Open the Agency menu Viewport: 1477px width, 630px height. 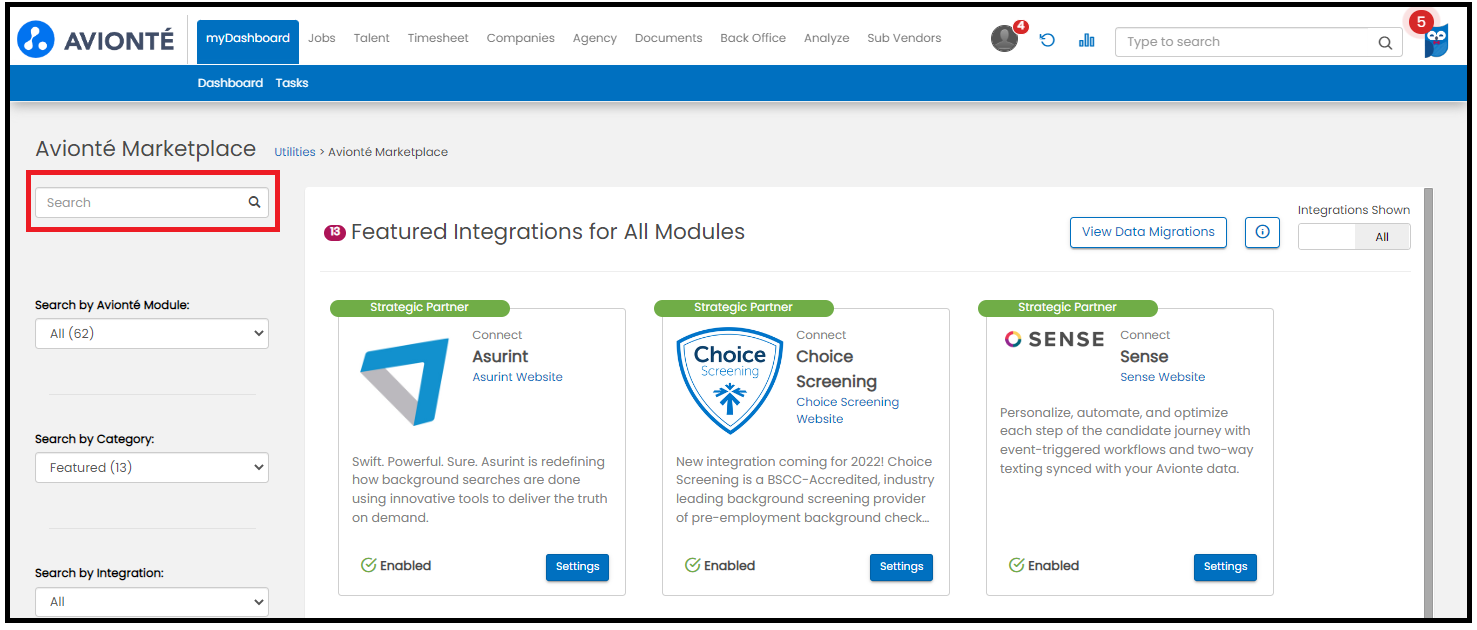click(595, 38)
